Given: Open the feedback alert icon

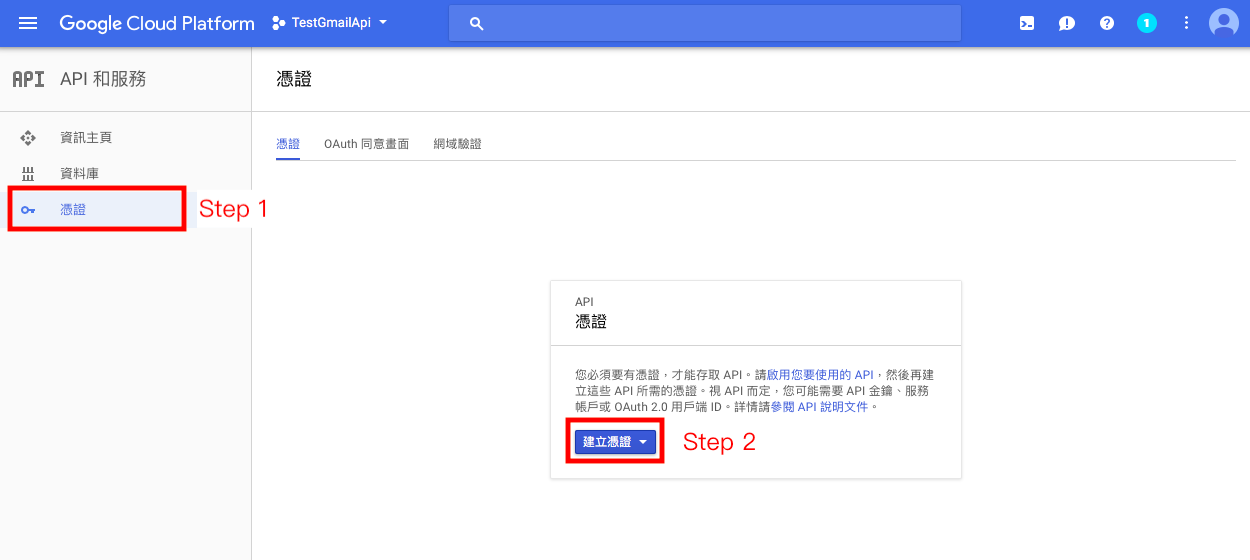Looking at the screenshot, I should pyautogui.click(x=1067, y=23).
